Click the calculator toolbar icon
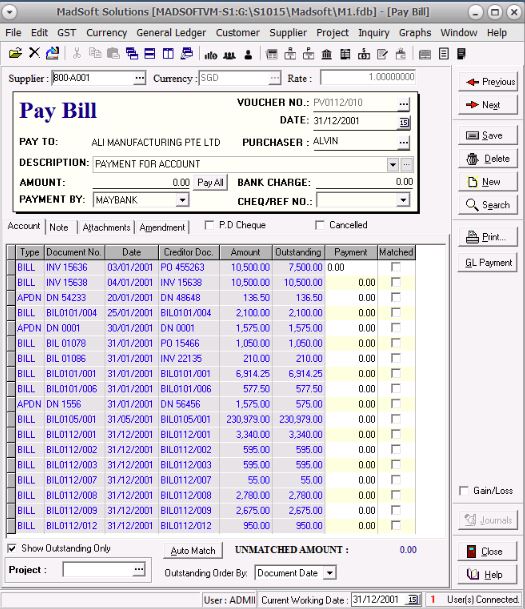 point(461,54)
